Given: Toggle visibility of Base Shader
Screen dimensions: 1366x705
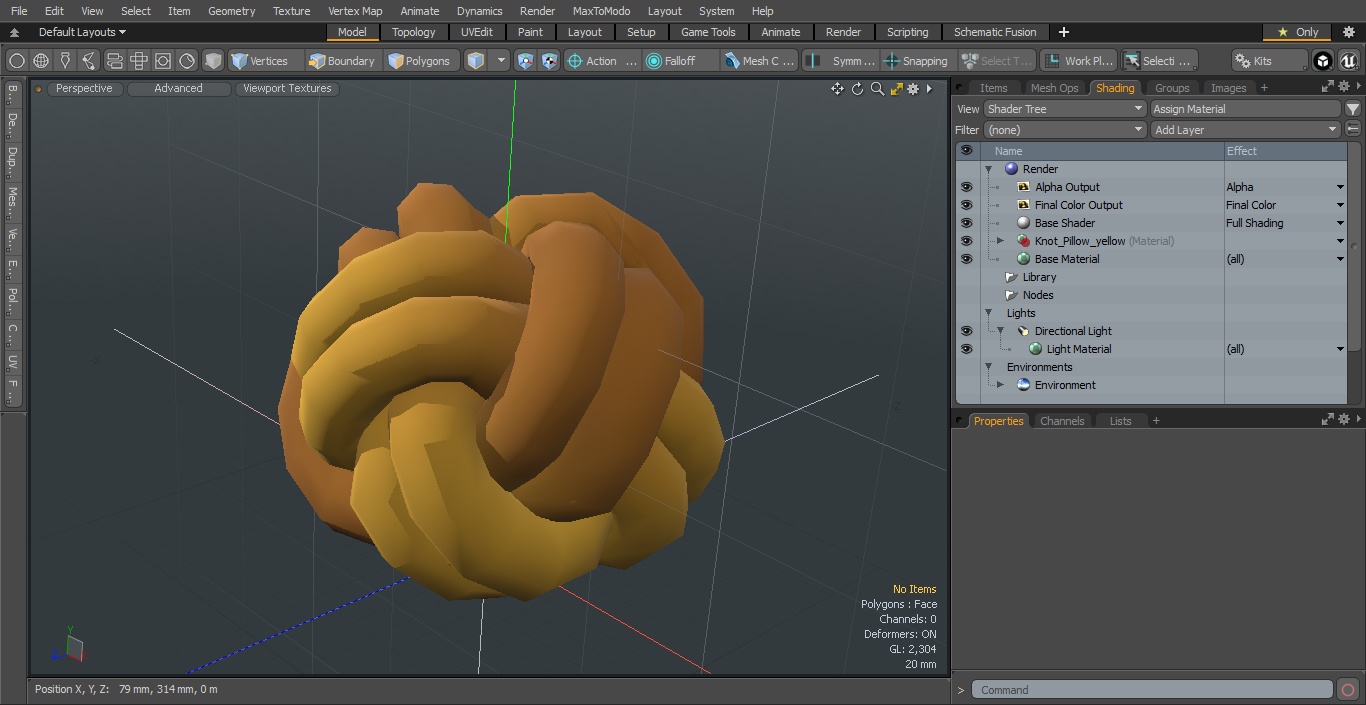Looking at the screenshot, I should point(966,223).
